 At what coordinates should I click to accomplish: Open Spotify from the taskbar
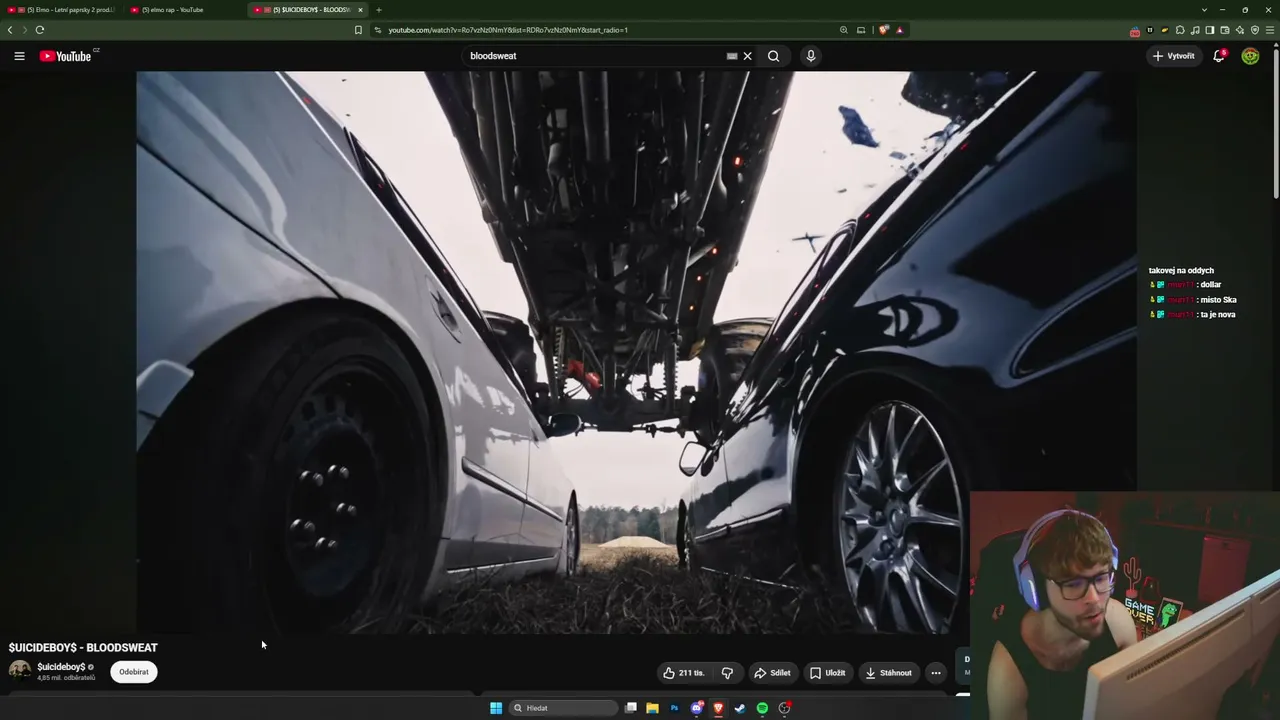click(762, 708)
